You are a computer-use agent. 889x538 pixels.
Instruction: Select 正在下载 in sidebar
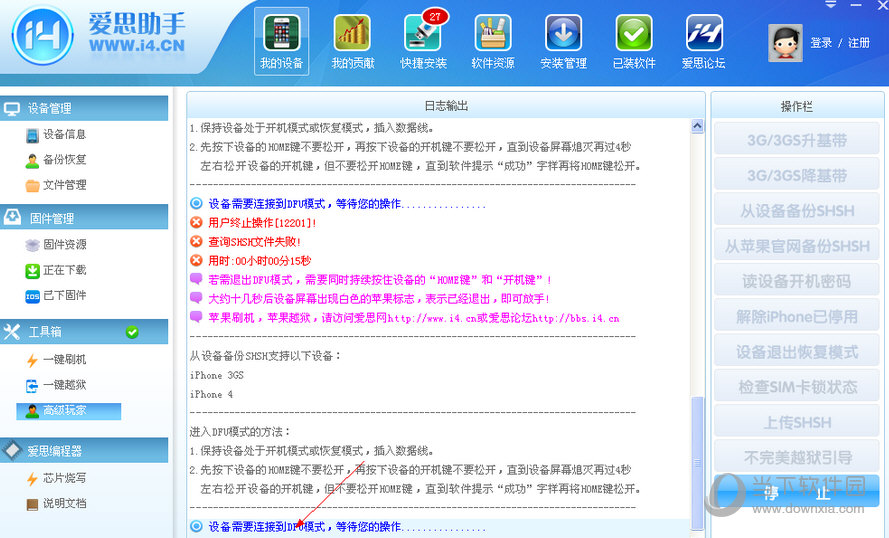tap(56, 270)
